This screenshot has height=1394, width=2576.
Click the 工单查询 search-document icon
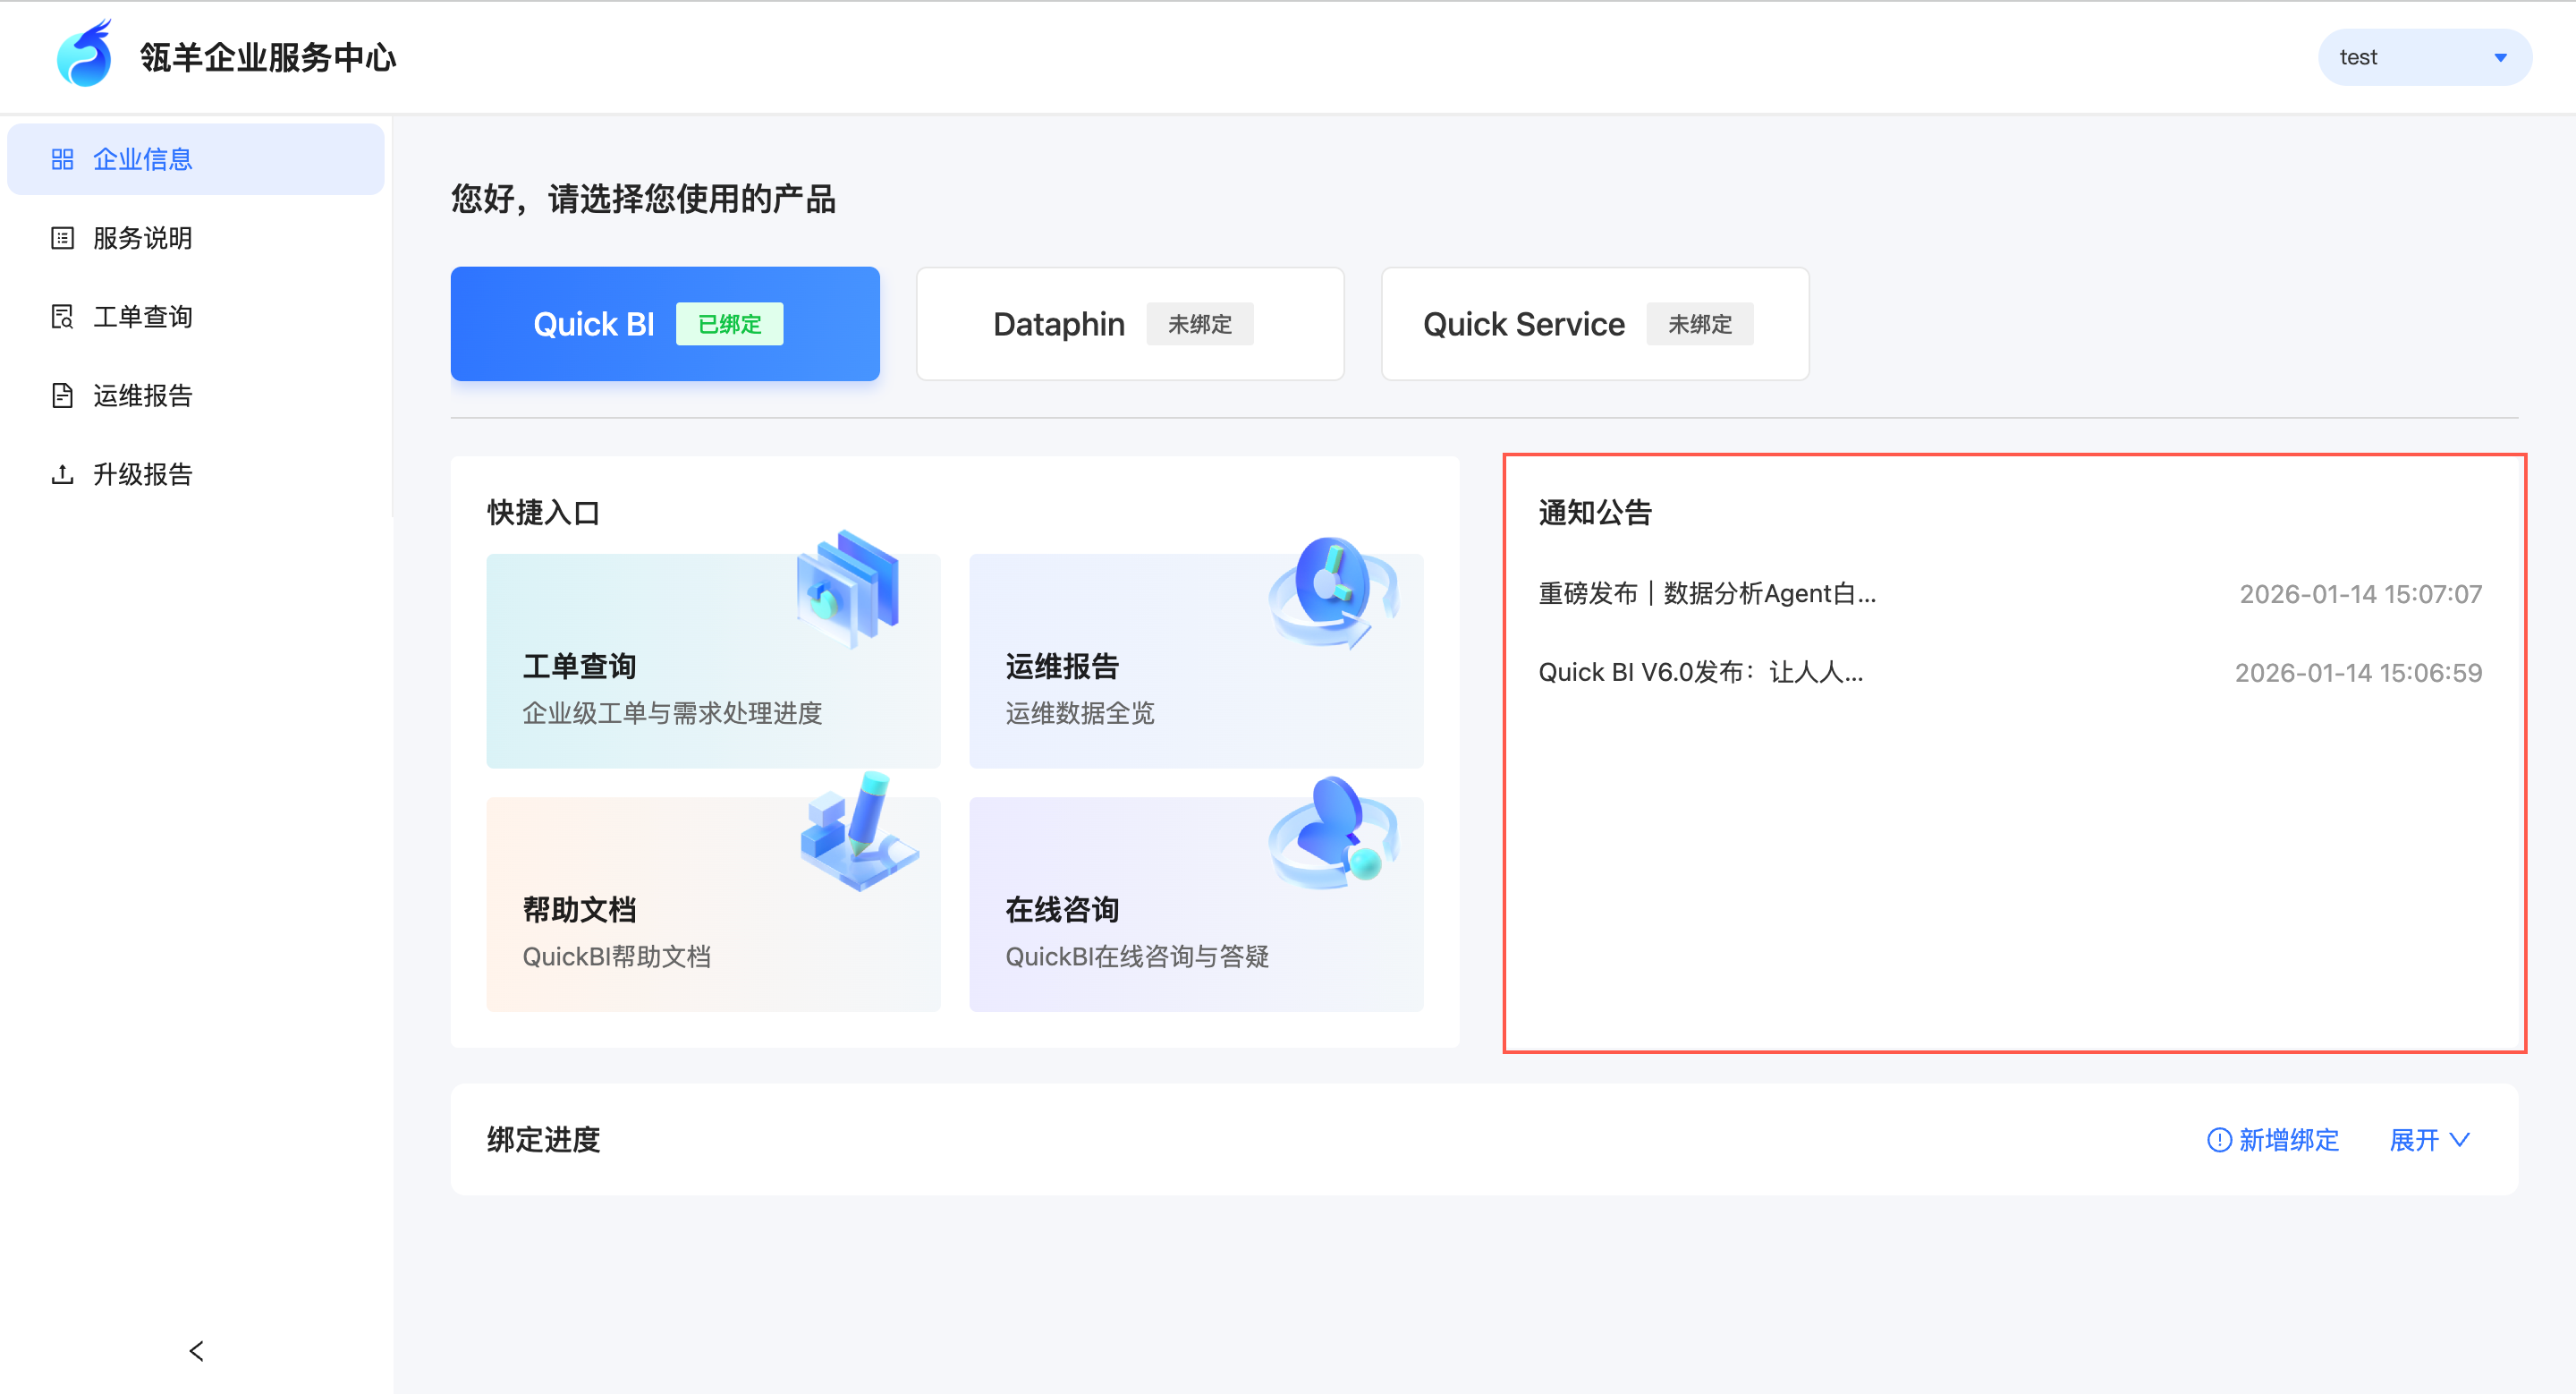pos(62,317)
